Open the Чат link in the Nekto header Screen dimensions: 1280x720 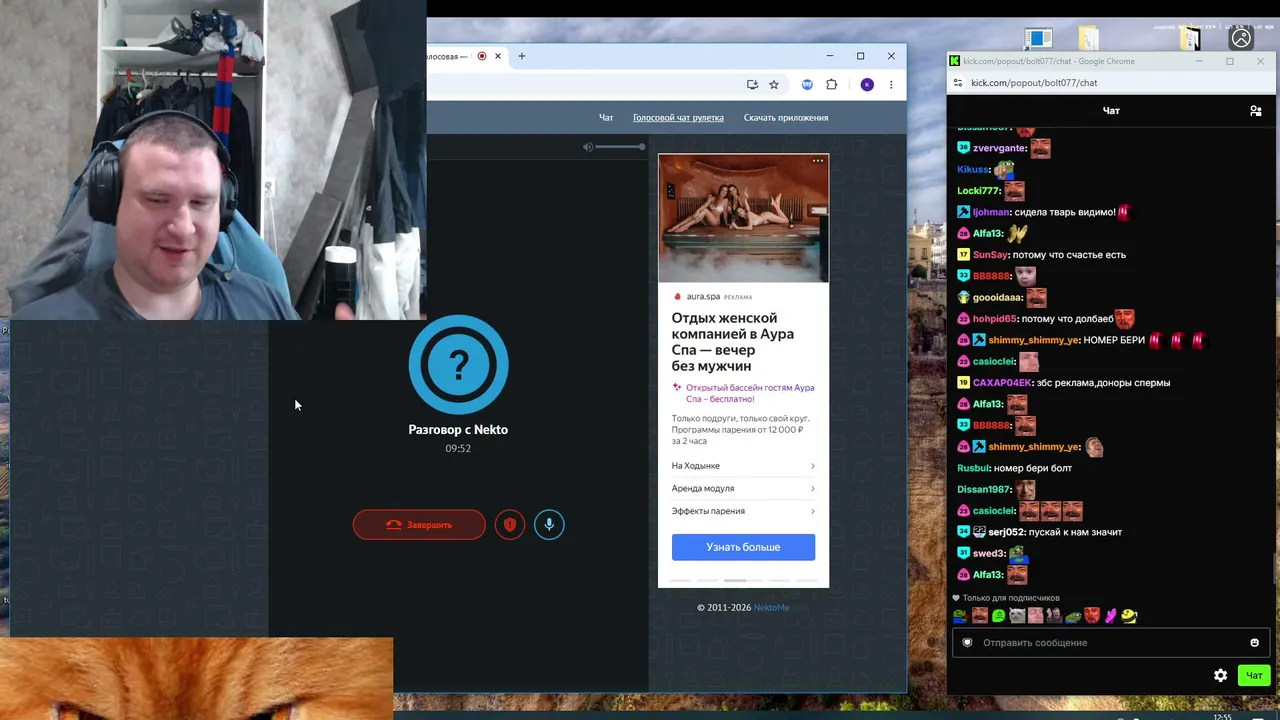(606, 118)
